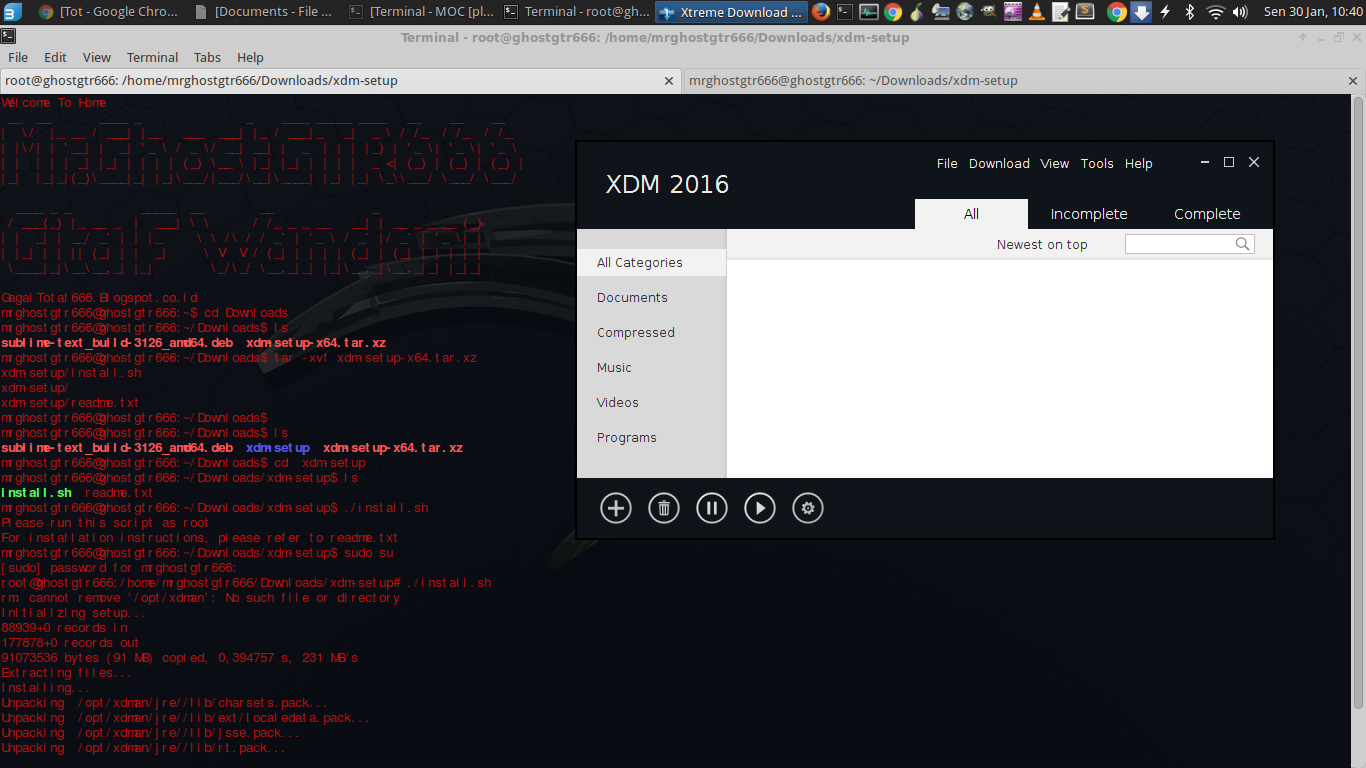The width and height of the screenshot is (1366, 768).
Task: Switch to Tot - Google Chrome taskbar window
Action: (x=109, y=12)
